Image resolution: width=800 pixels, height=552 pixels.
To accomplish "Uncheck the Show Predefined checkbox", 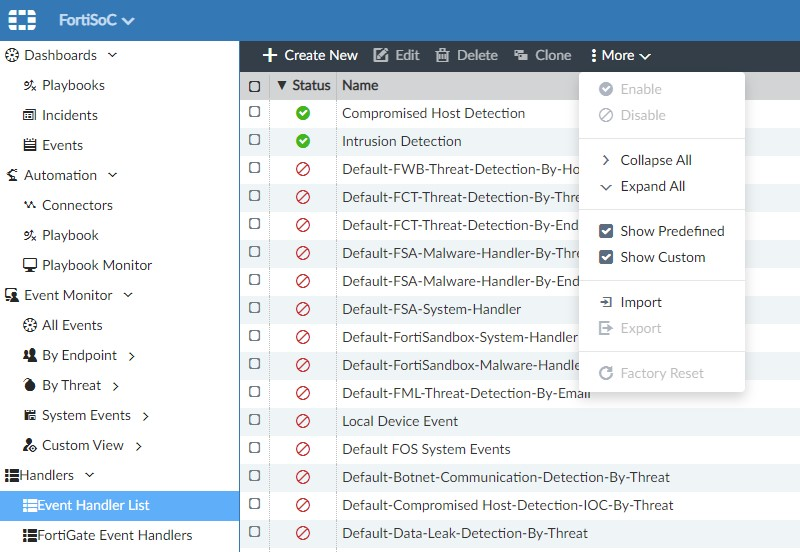I will [x=606, y=231].
